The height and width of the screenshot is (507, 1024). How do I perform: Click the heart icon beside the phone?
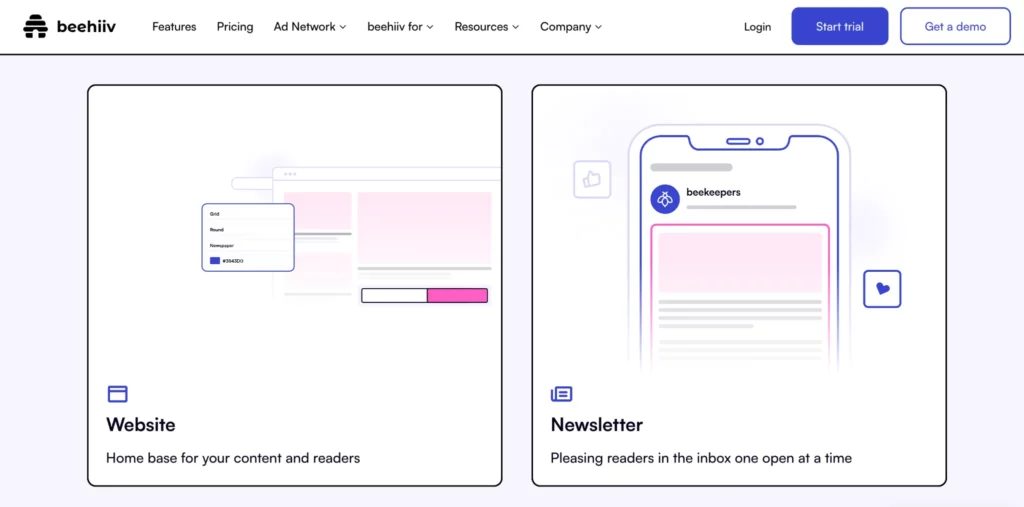tap(882, 289)
